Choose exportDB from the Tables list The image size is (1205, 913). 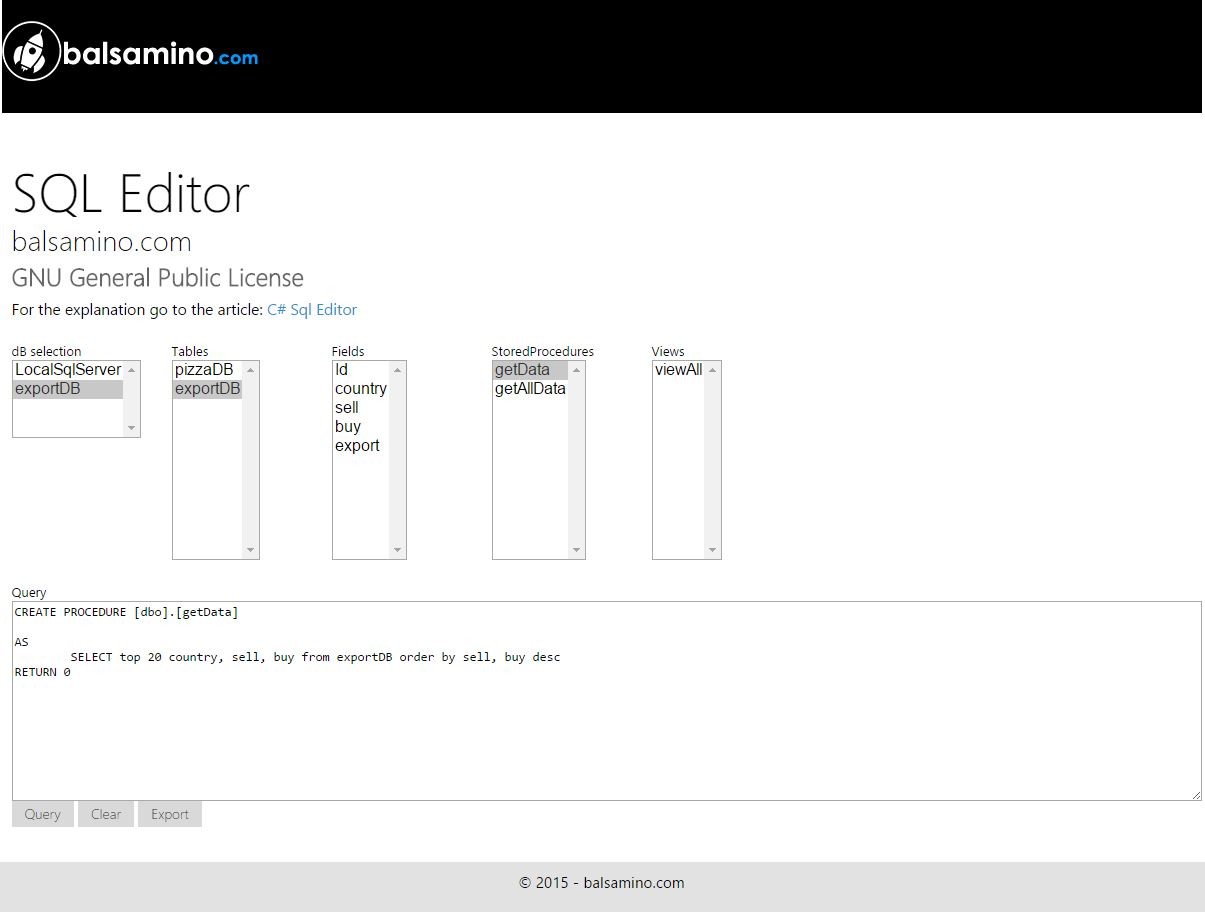pyautogui.click(x=207, y=389)
